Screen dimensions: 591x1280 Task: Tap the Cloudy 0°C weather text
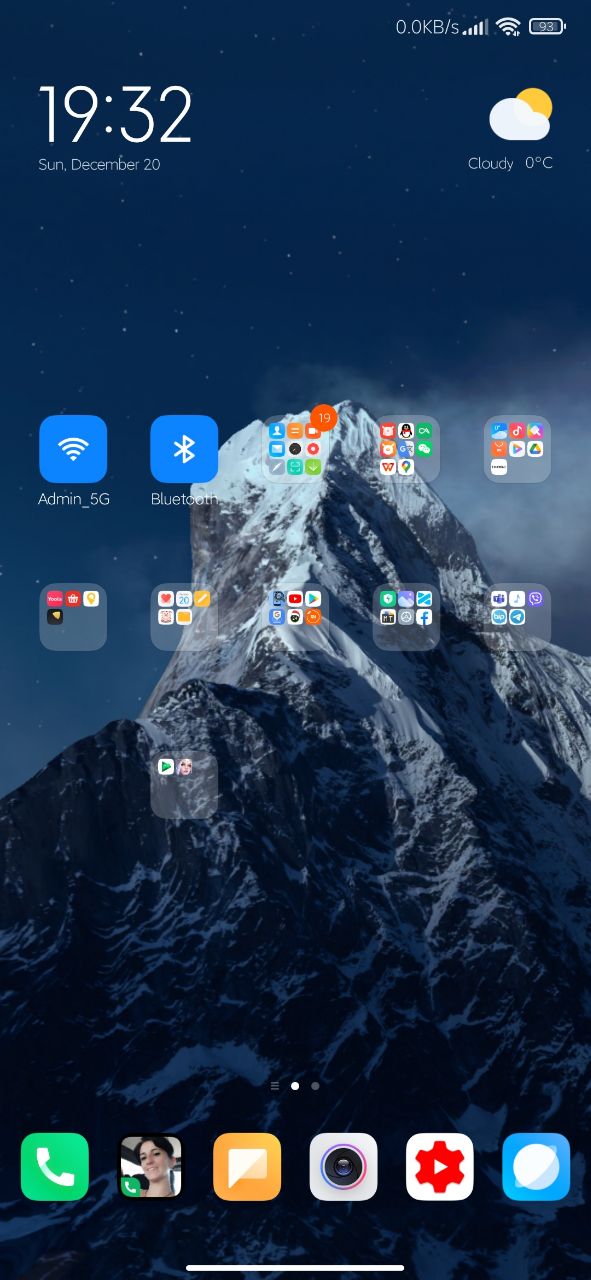[510, 163]
